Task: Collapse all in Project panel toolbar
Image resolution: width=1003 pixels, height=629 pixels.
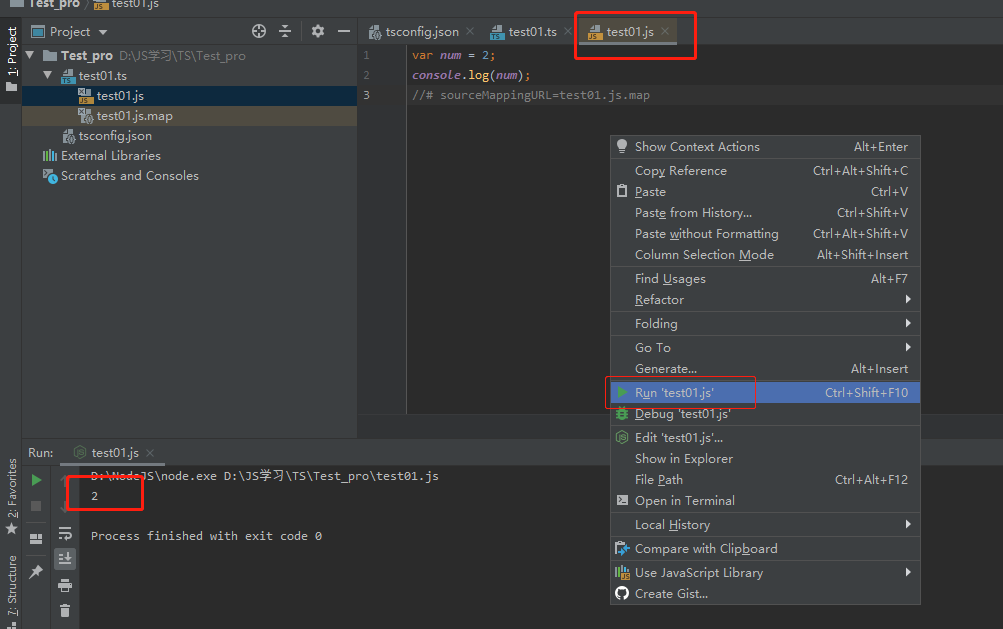Action: click(285, 31)
